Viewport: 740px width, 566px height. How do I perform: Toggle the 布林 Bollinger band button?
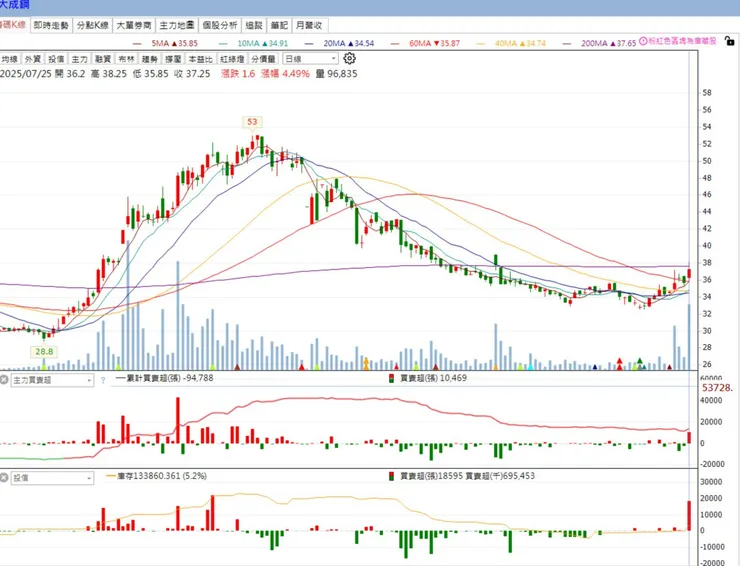coord(126,59)
